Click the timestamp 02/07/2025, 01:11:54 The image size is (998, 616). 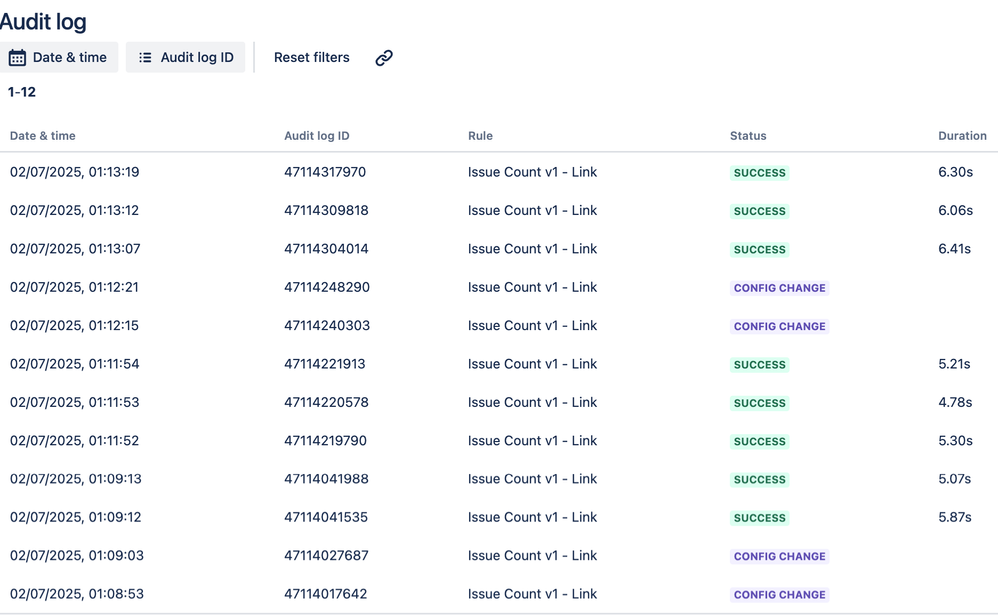coord(74,364)
